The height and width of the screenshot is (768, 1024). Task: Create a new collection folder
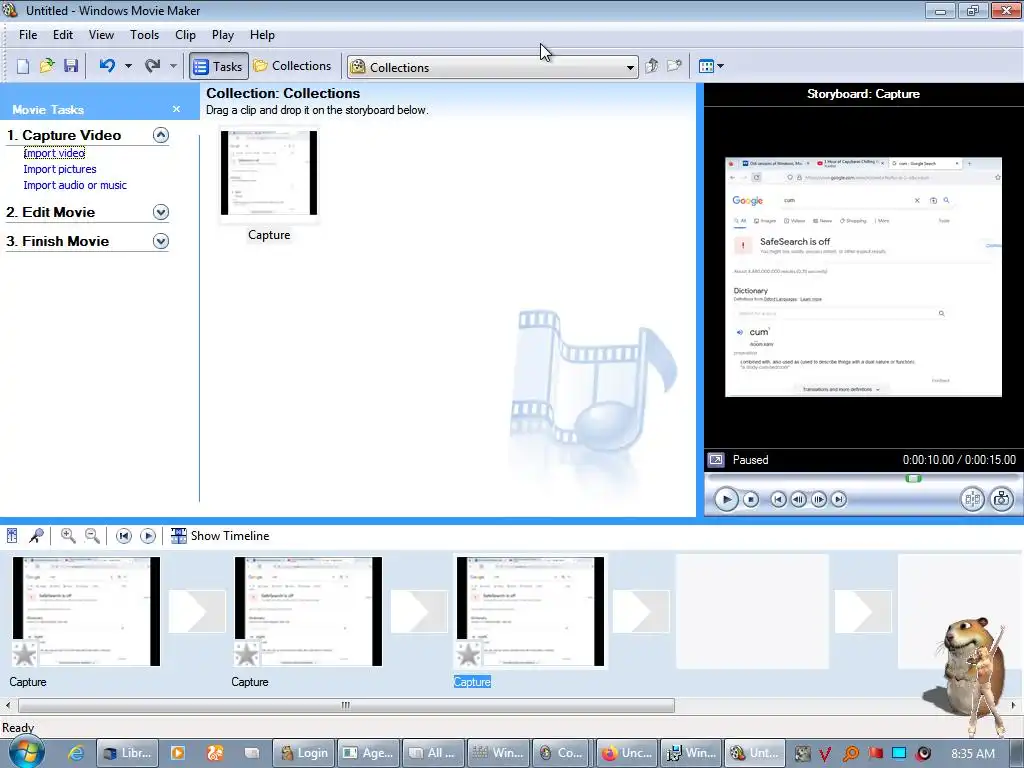[x=675, y=66]
